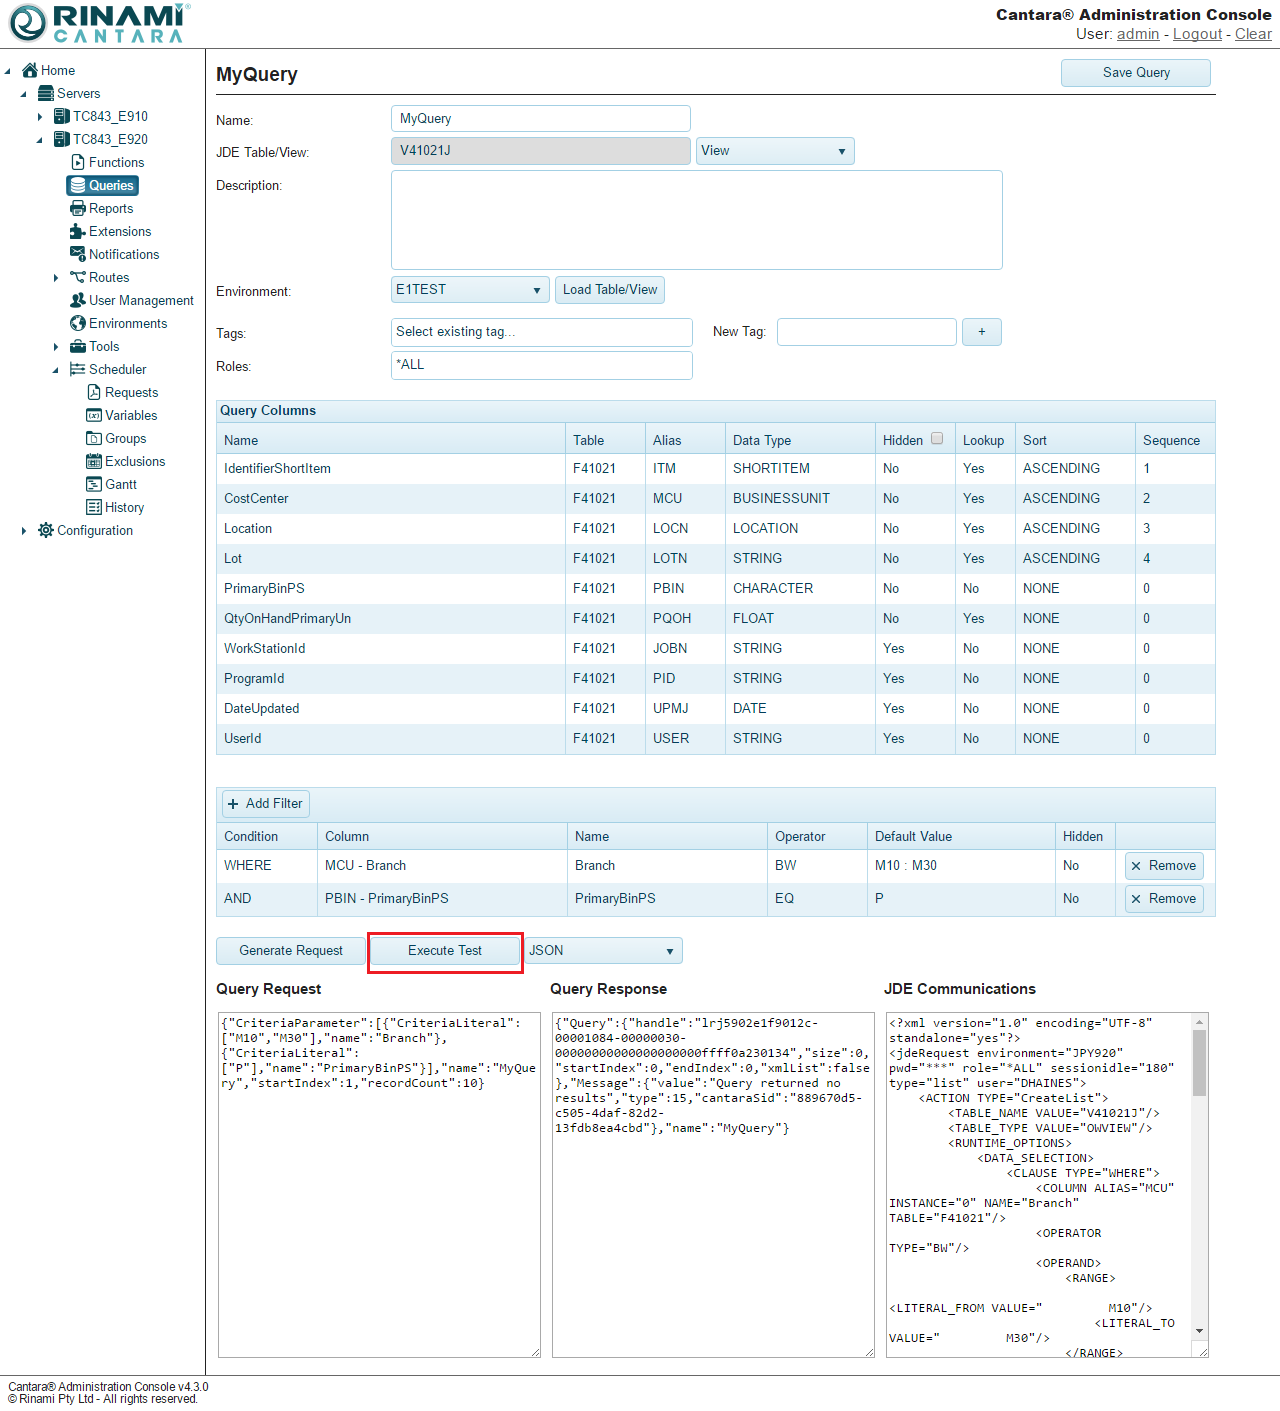Click the Configuration gear icon

(46, 530)
